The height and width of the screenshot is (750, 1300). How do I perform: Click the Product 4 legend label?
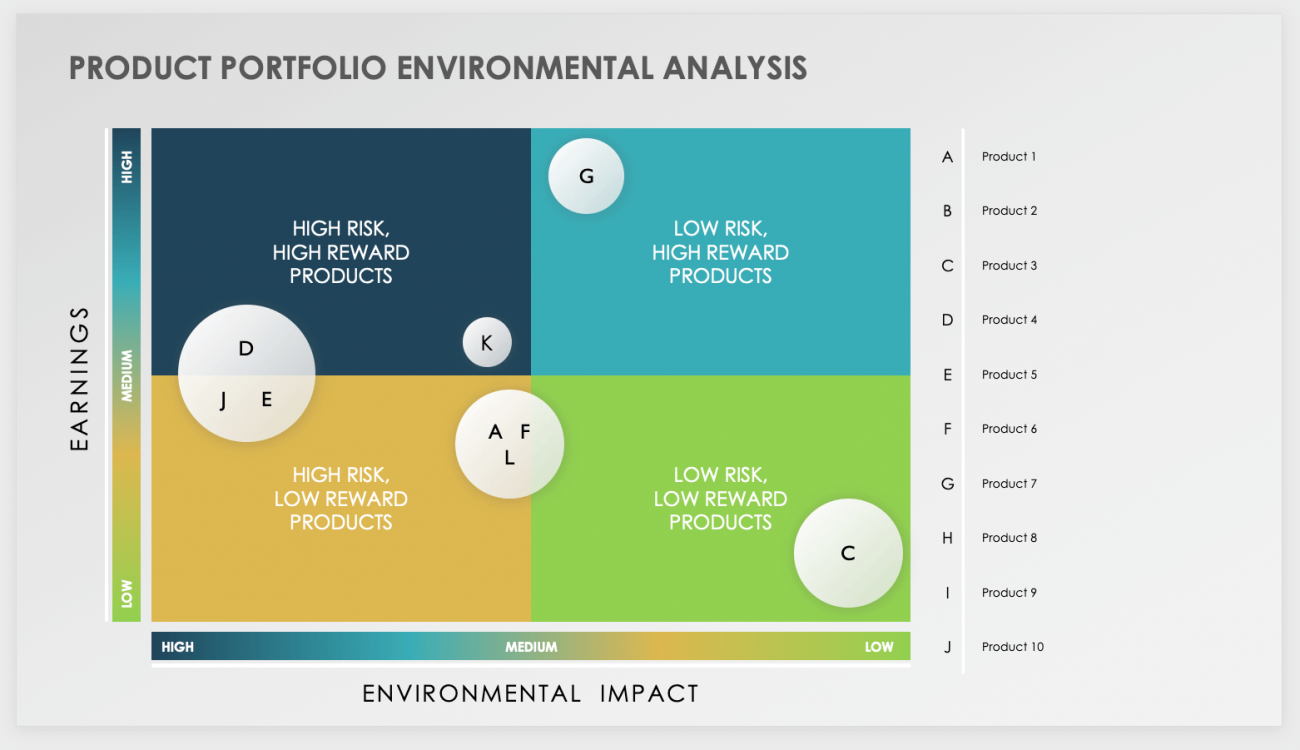click(x=1009, y=320)
